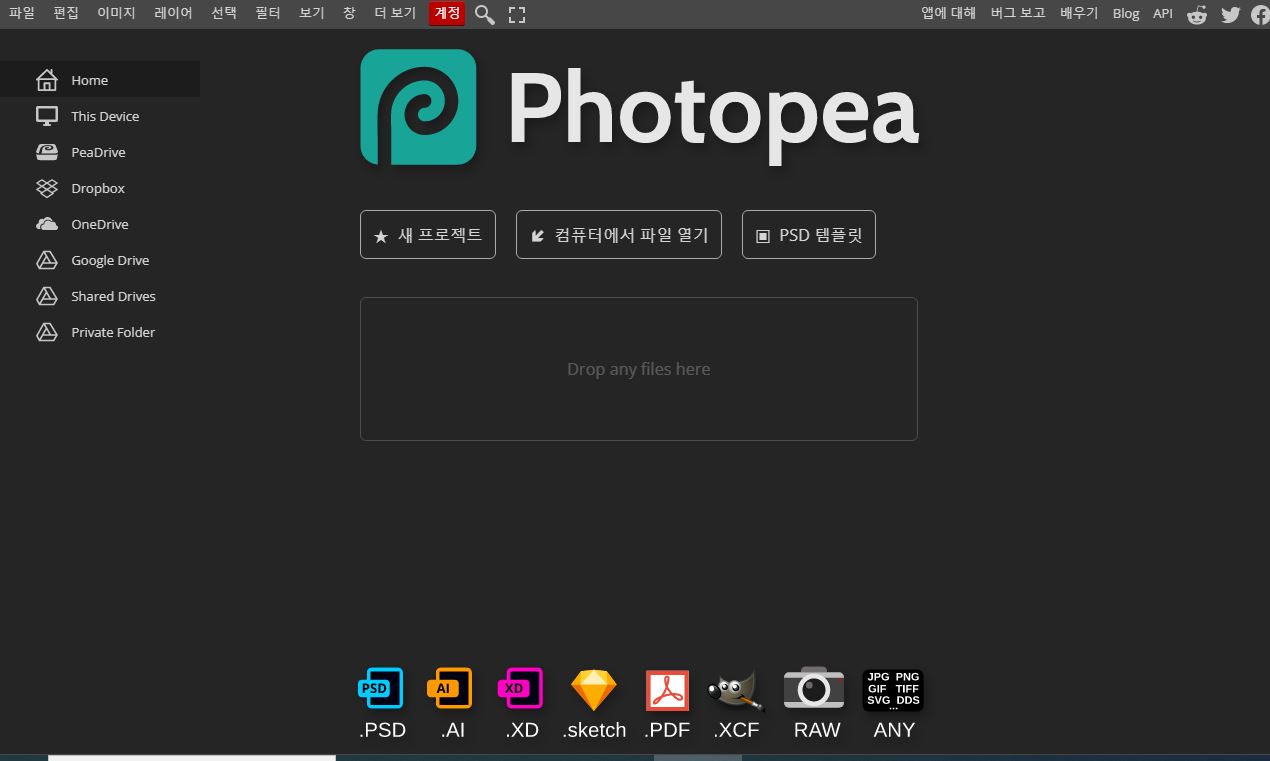Click the PeaDrive icon
This screenshot has width=1270, height=761.
(x=47, y=152)
